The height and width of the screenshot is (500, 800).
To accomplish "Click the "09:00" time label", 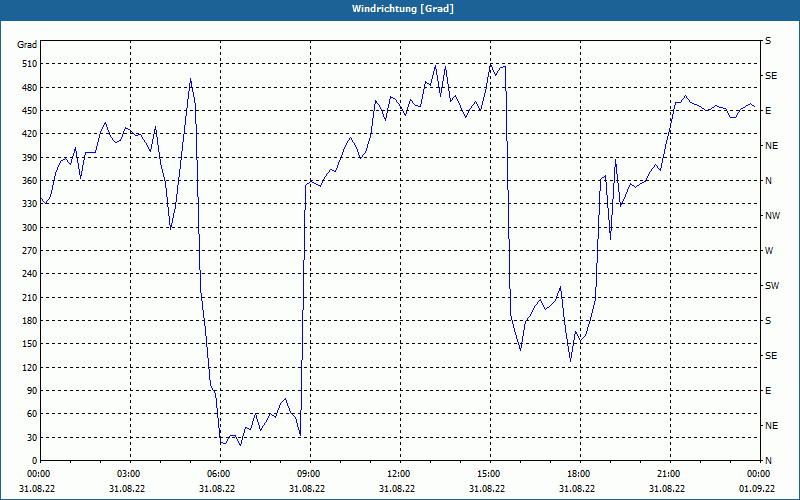I will (x=307, y=474).
